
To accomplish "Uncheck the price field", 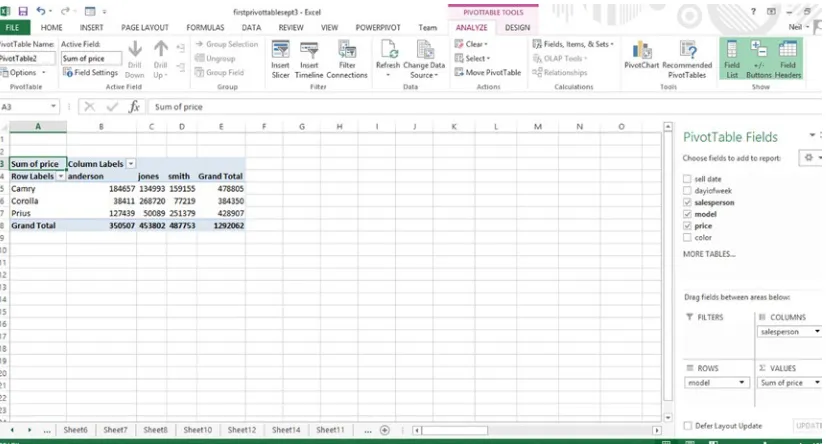I will (687, 225).
